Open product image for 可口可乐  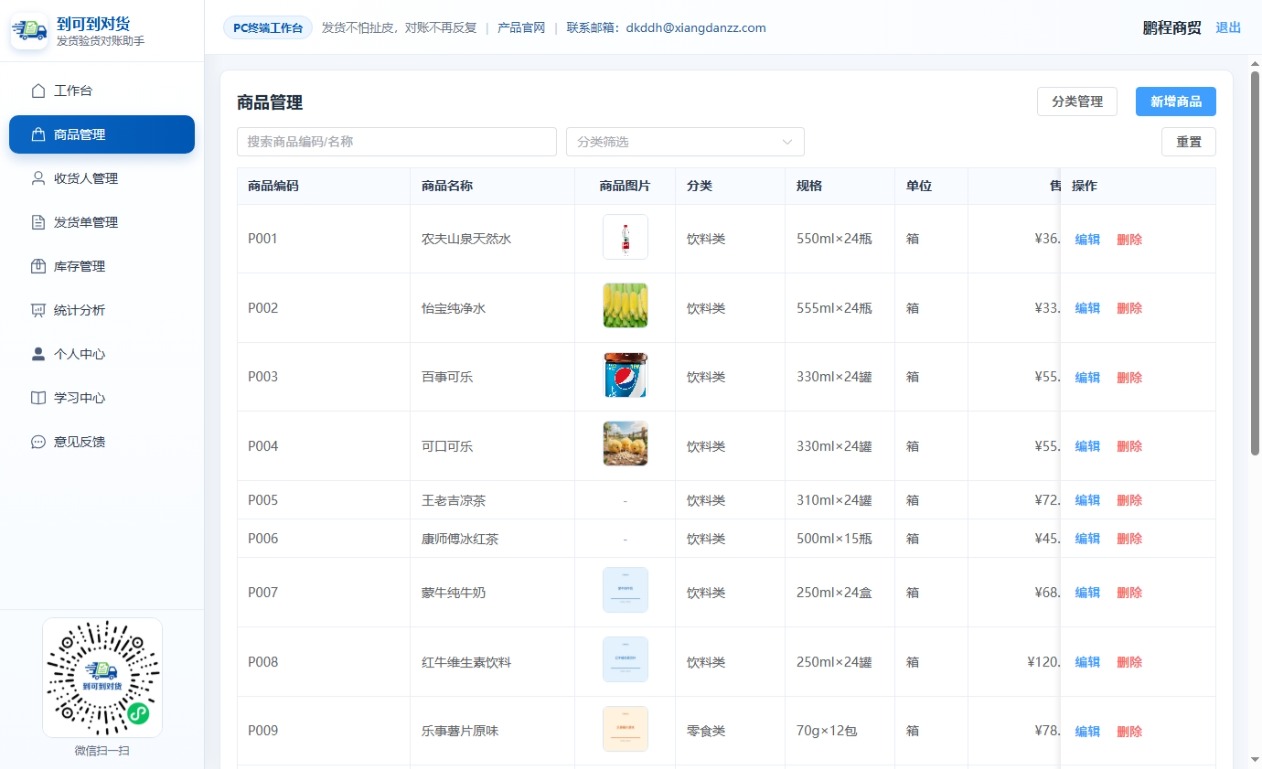click(x=625, y=444)
